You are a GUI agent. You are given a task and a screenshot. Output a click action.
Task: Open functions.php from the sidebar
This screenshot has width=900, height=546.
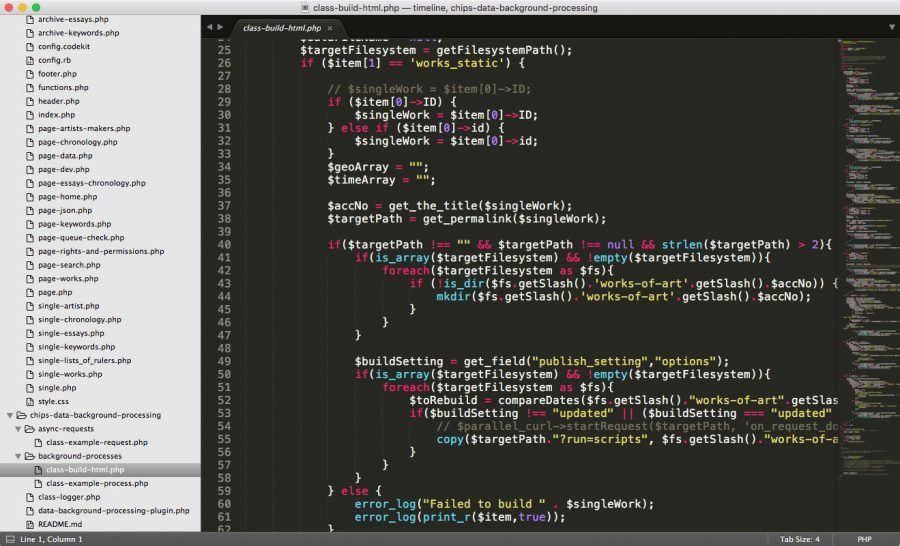(x=63, y=87)
